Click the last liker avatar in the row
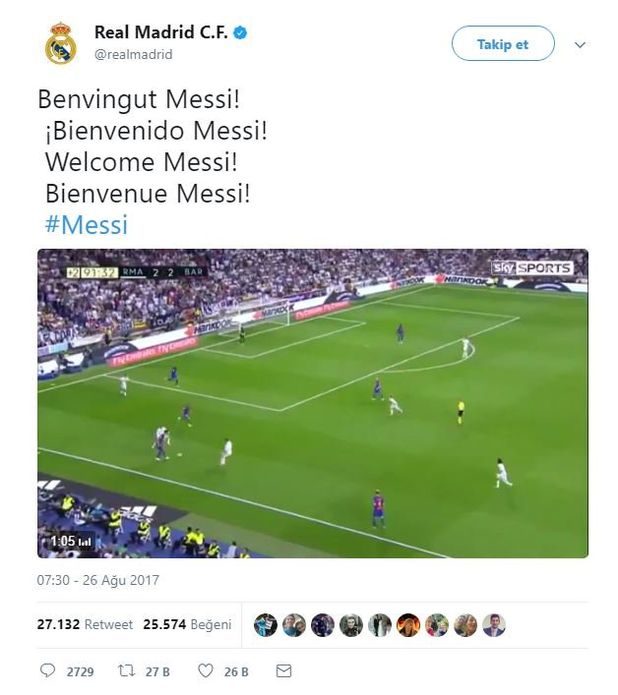618x695 pixels. click(x=494, y=625)
